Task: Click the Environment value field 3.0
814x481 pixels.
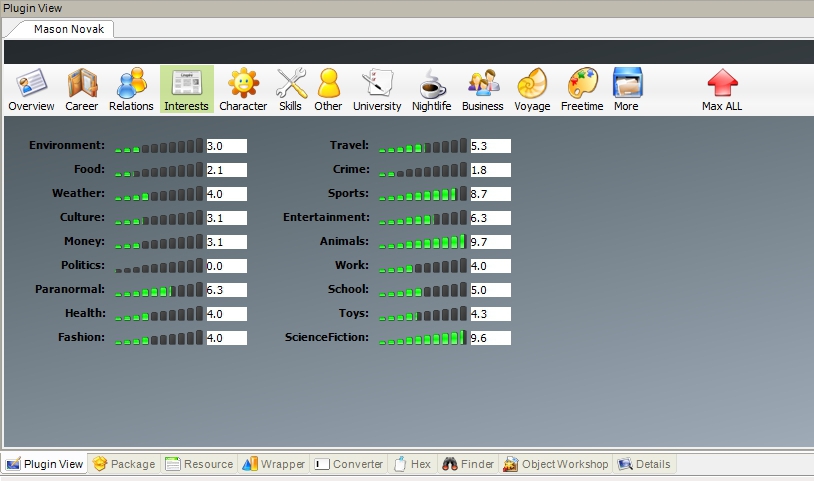Action: point(226,146)
